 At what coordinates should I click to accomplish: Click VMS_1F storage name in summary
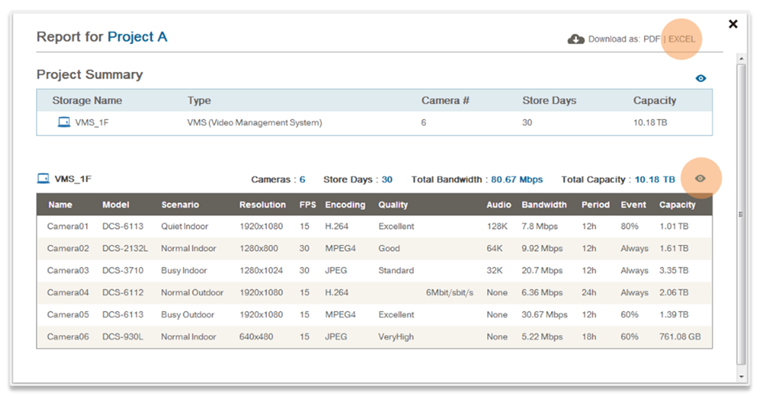(92, 122)
